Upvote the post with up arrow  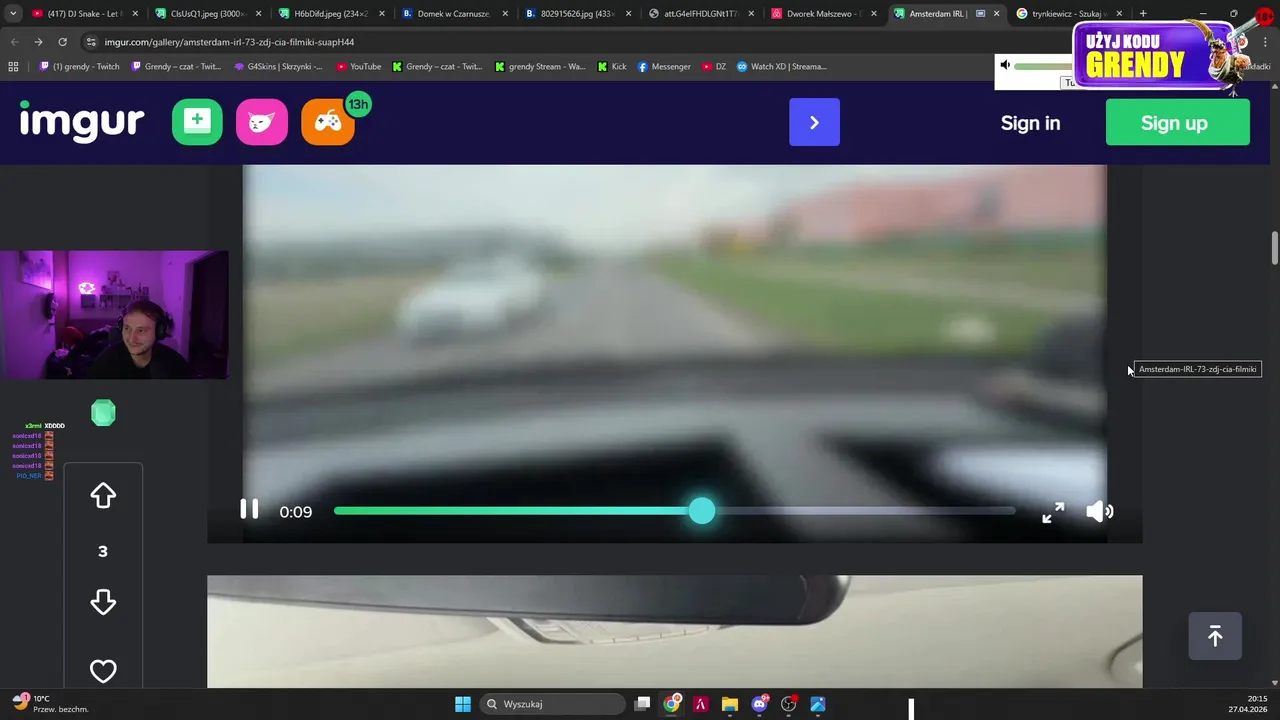(103, 496)
